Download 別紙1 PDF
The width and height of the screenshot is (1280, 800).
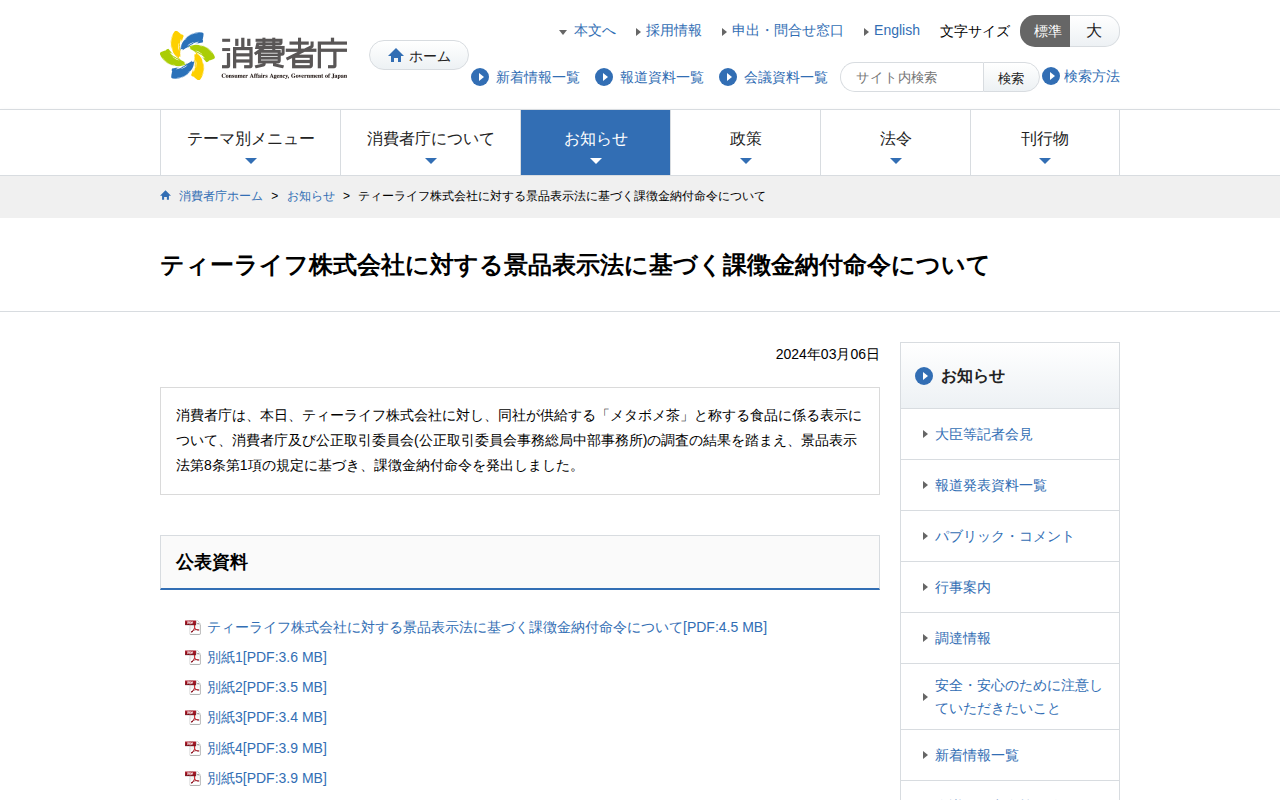(x=267, y=658)
